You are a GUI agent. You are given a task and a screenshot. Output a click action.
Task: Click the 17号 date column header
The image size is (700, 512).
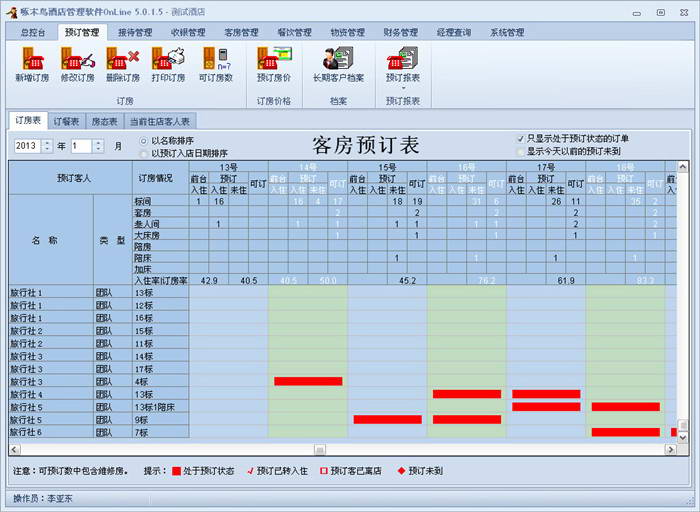[546, 167]
